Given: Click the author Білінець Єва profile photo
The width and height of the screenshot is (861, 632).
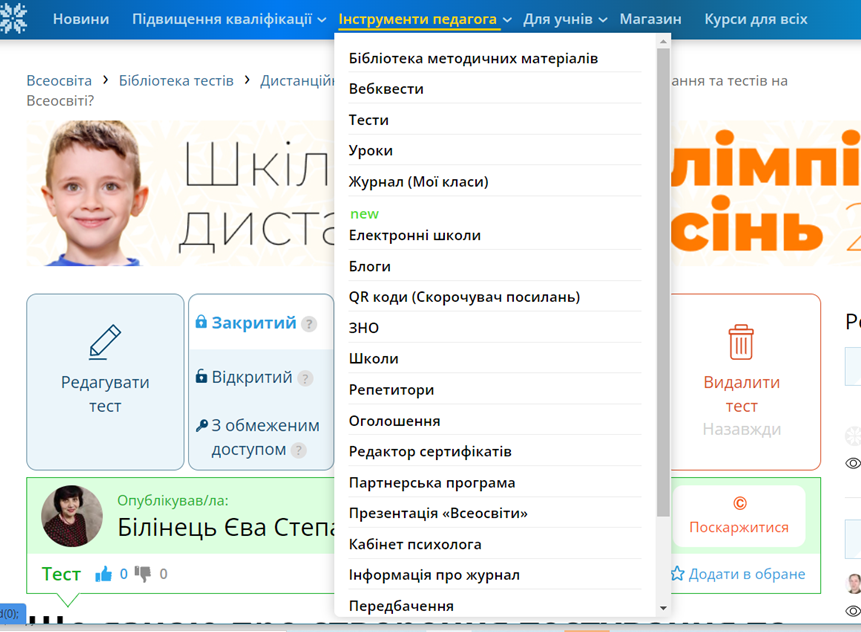Looking at the screenshot, I should pos(72,516).
